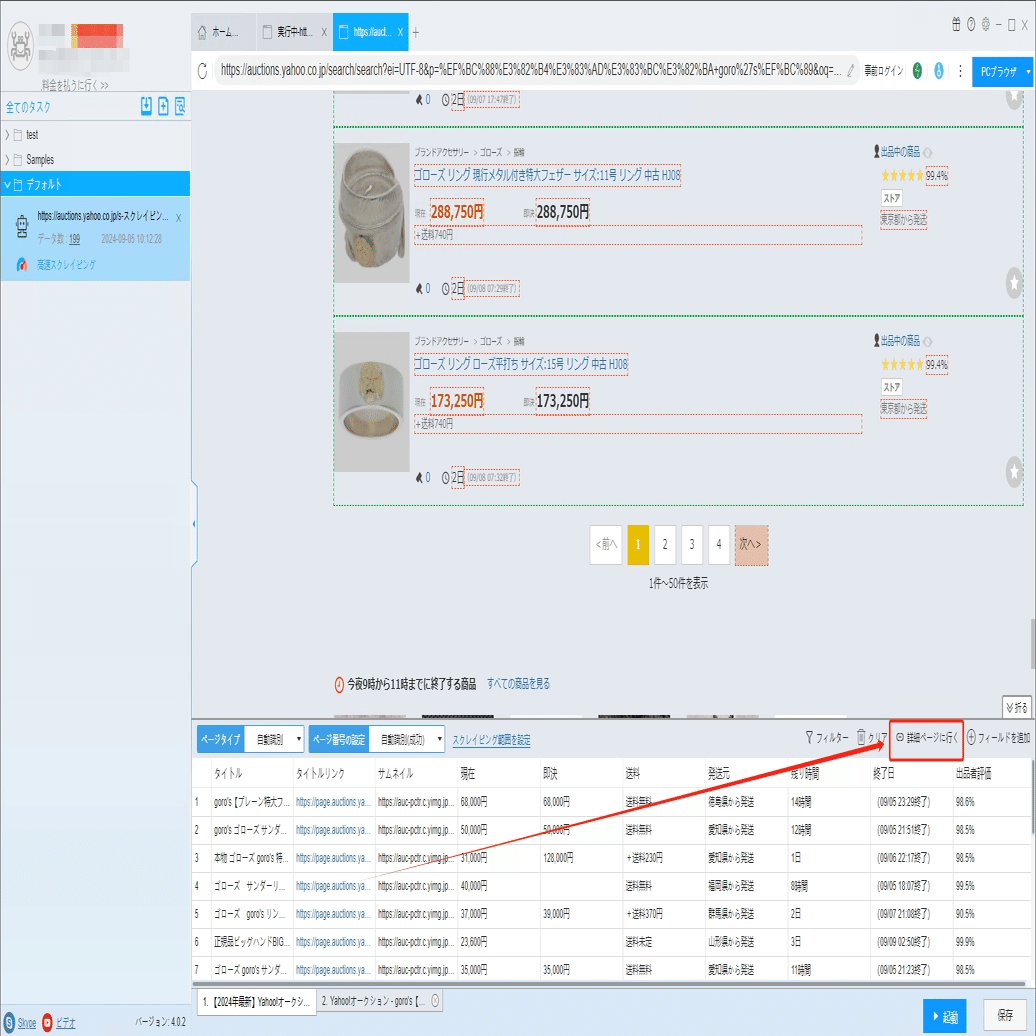Viewport: 1036px width, 1036px height.
Task: Go to page 4 of results
Action: click(719, 544)
